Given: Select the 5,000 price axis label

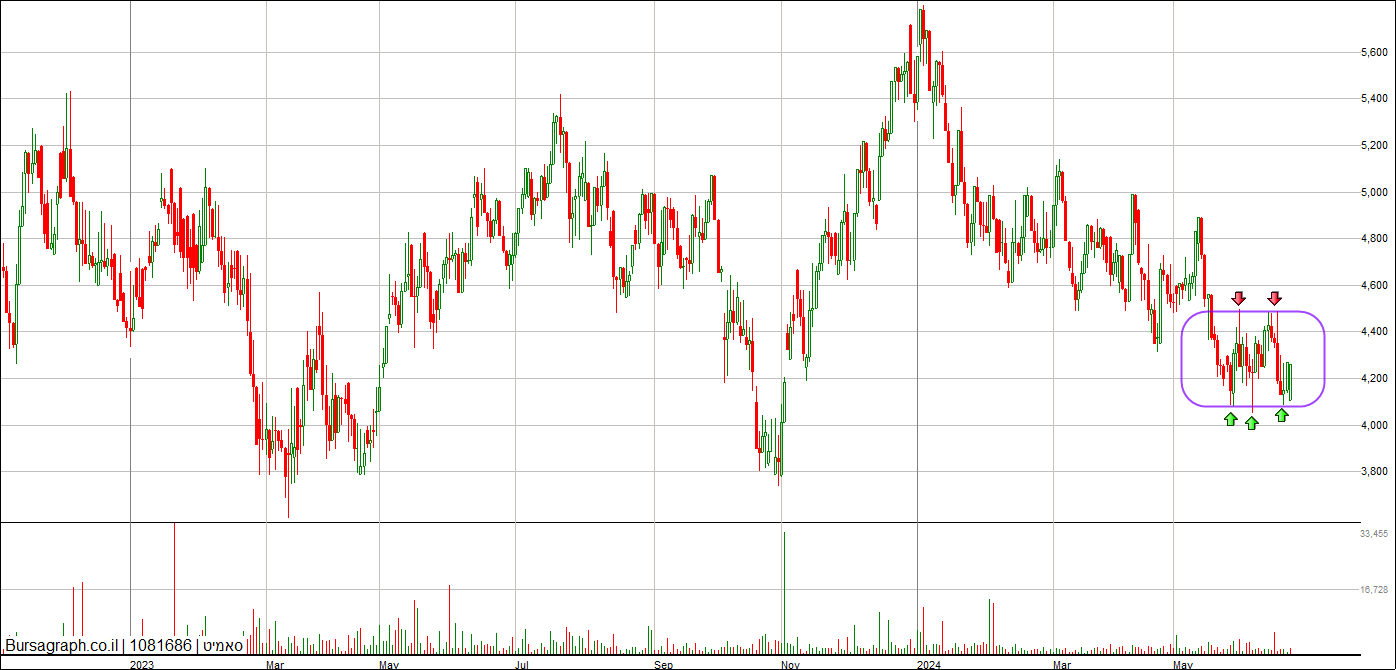Looking at the screenshot, I should click(x=1372, y=192).
